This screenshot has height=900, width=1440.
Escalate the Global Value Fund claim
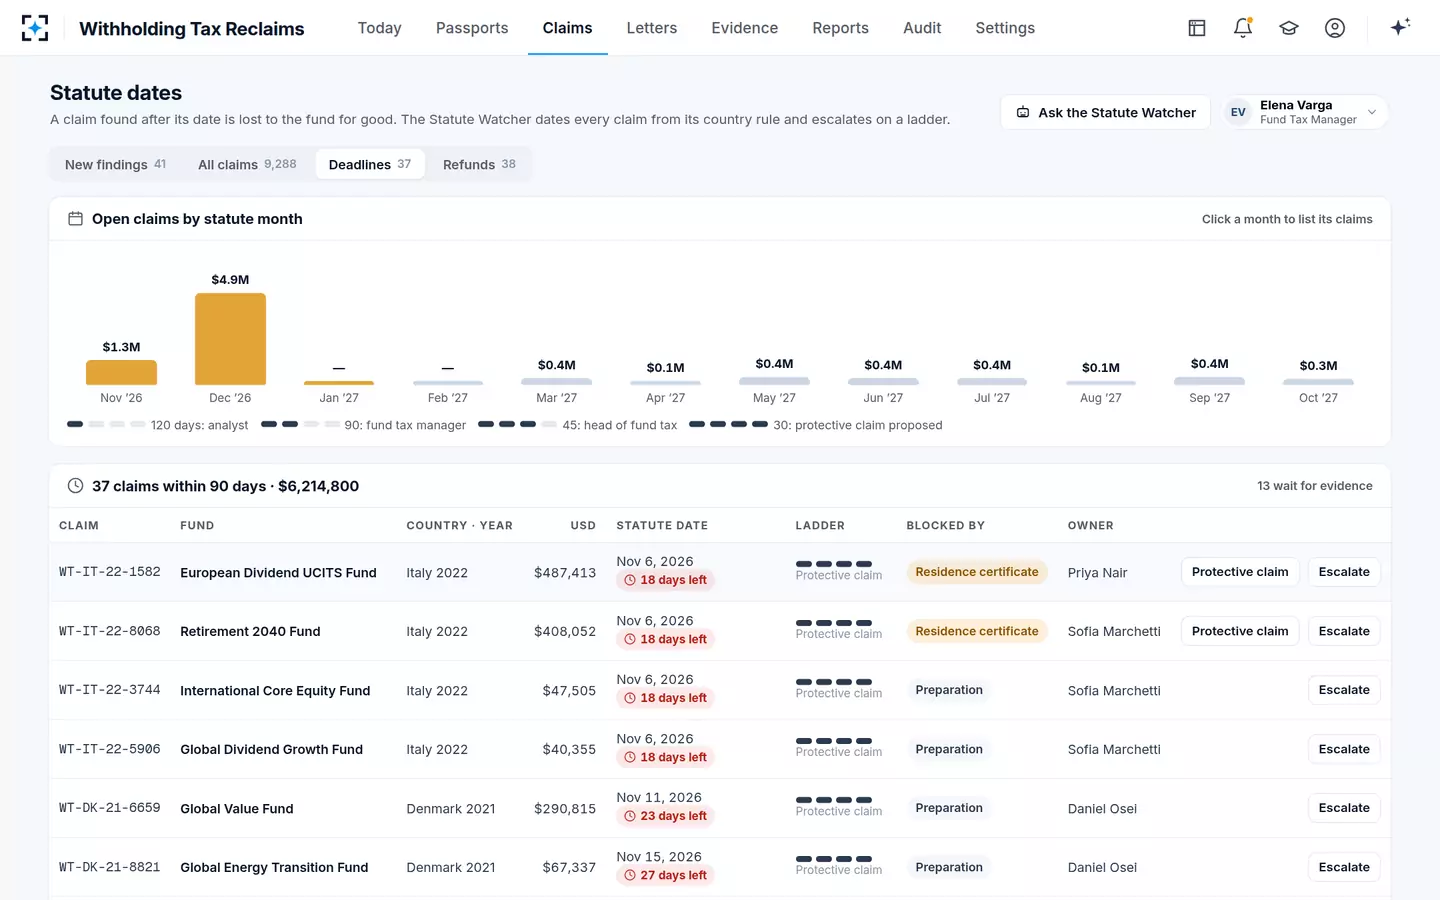(x=1344, y=808)
